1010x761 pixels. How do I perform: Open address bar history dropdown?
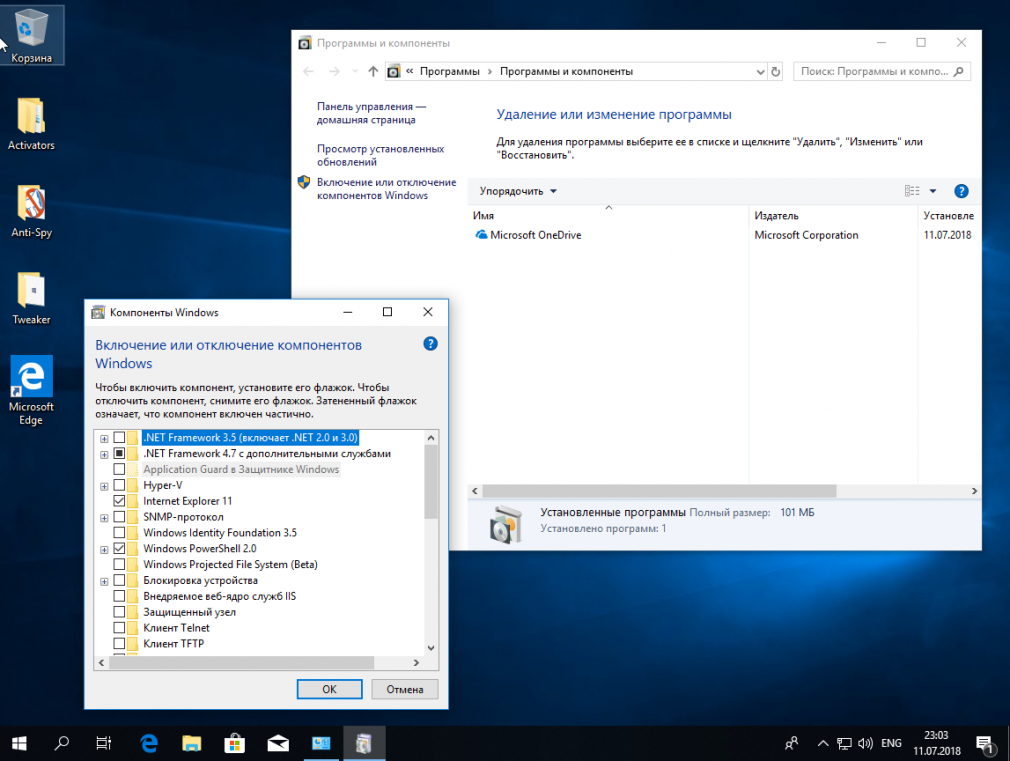tap(760, 72)
